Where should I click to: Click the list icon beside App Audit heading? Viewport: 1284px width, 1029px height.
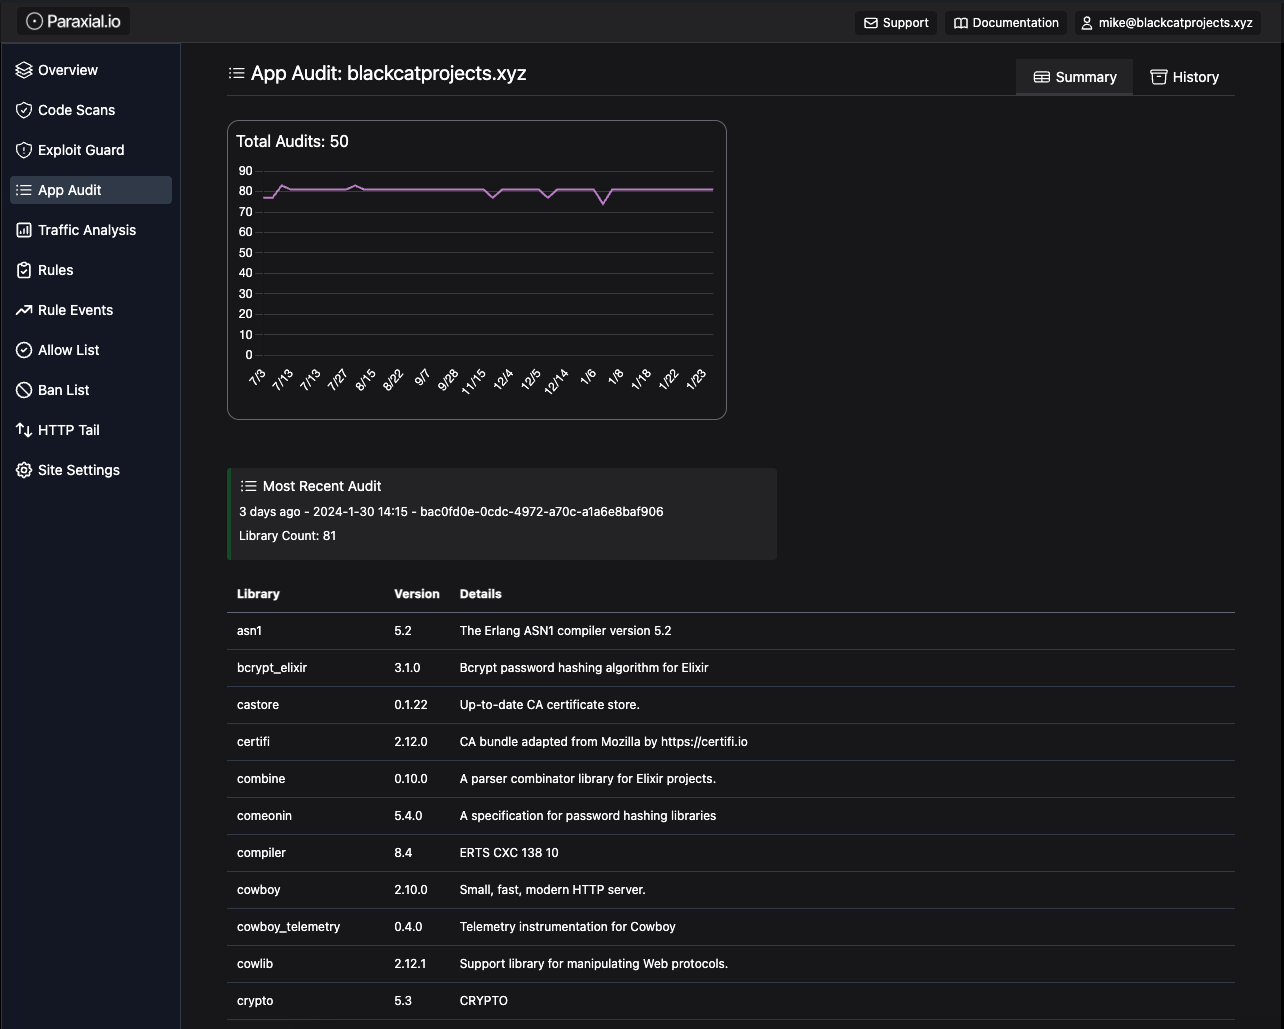pyautogui.click(x=237, y=73)
